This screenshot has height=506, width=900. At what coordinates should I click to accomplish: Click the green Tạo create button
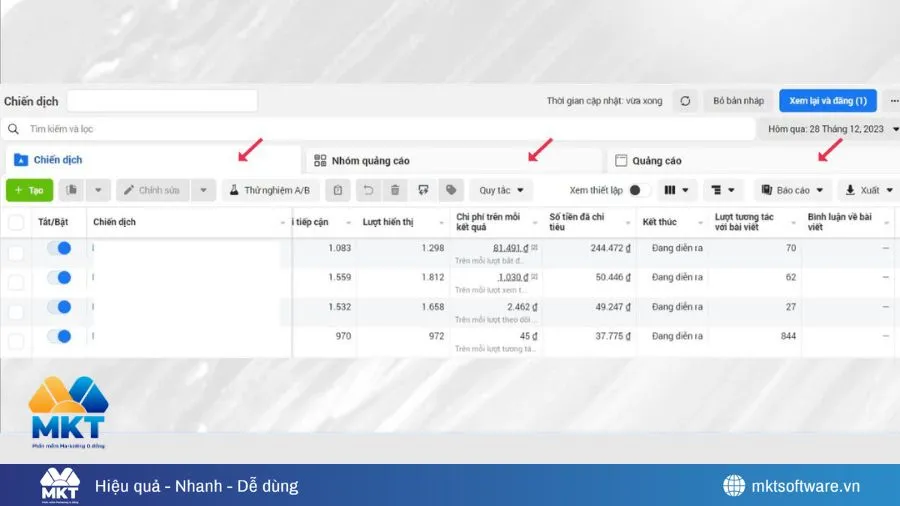point(29,190)
